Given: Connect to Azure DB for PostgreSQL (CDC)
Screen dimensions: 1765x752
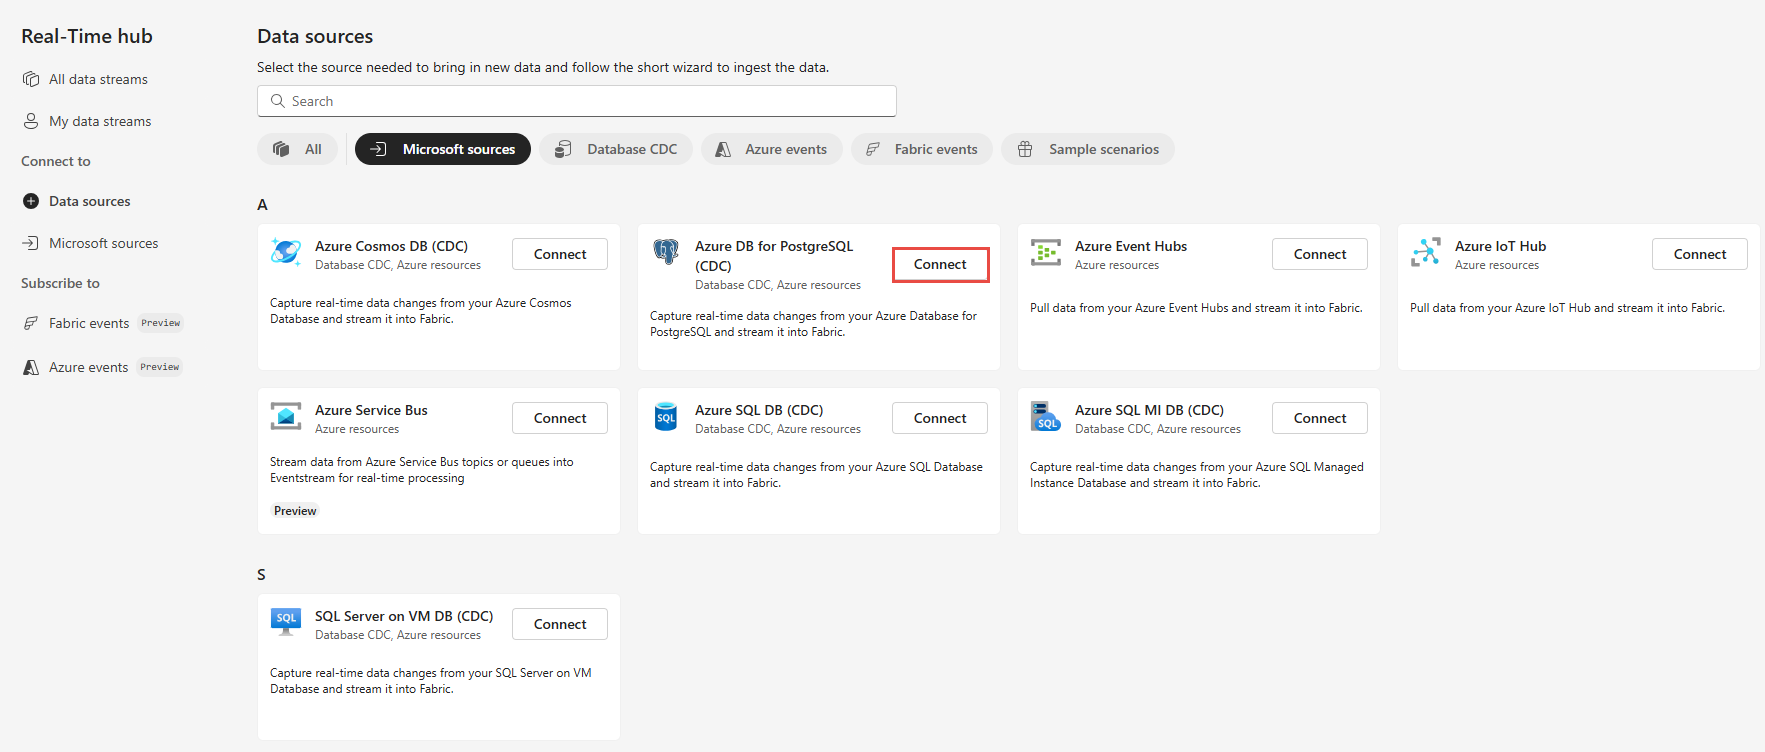Looking at the screenshot, I should [940, 264].
